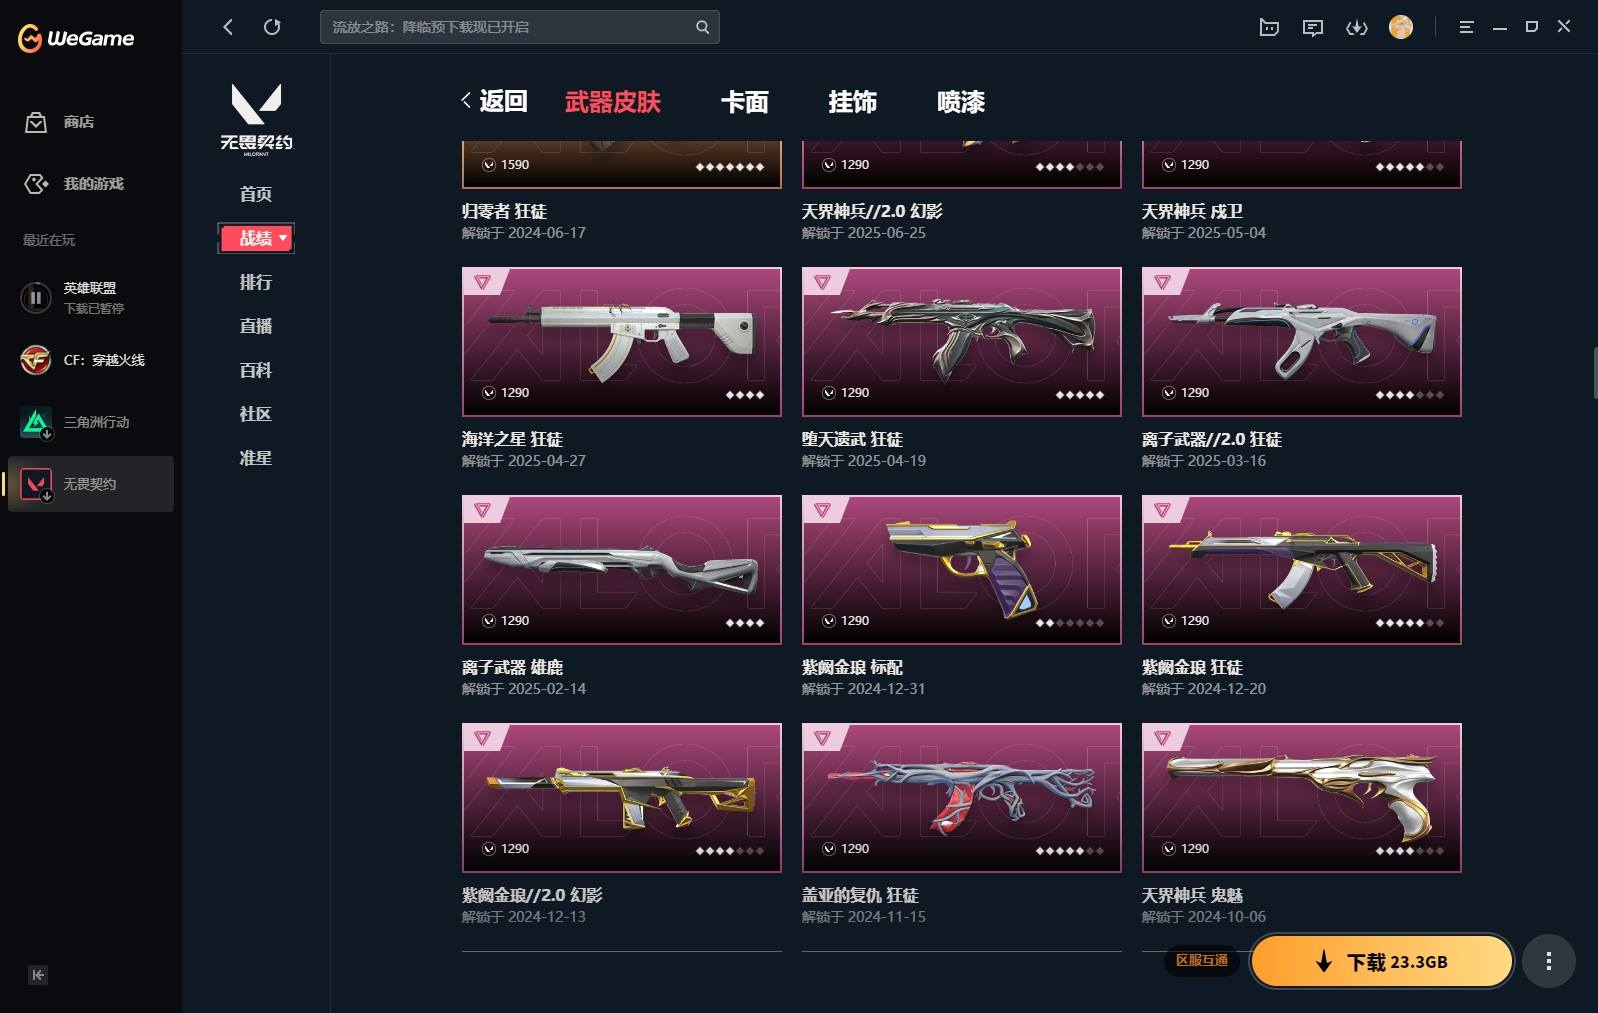
Task: Open the download manager icon
Action: 1357,27
